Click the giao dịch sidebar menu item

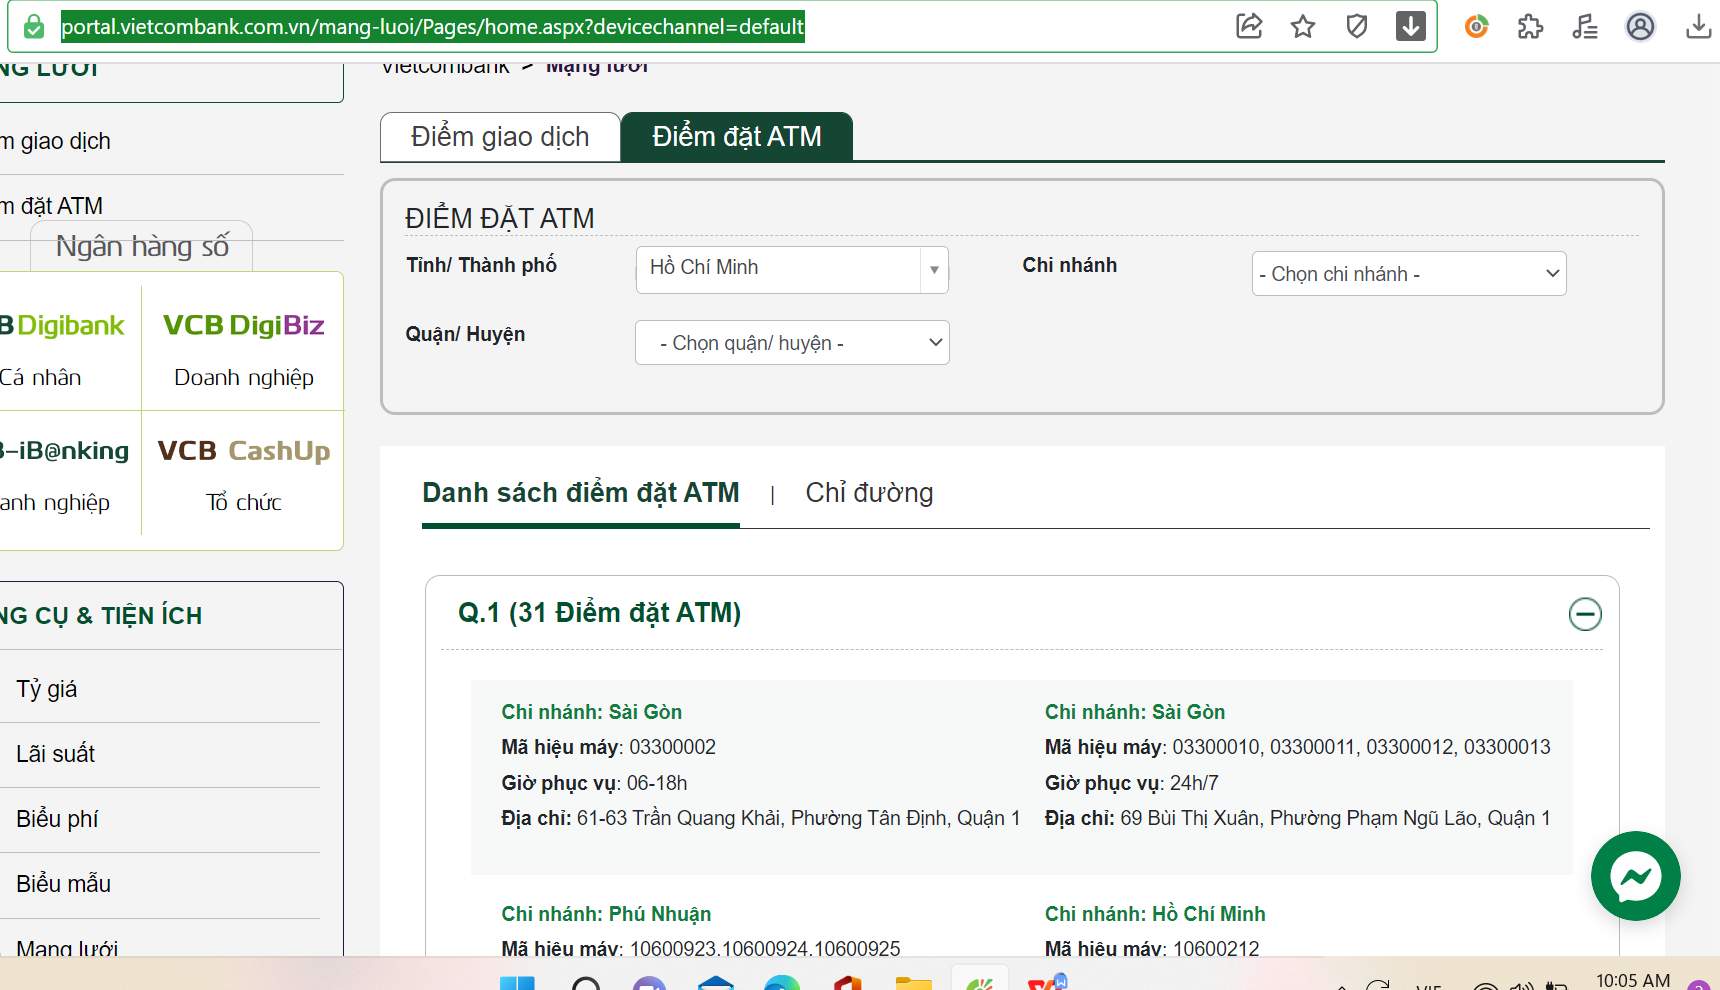pyautogui.click(x=56, y=141)
